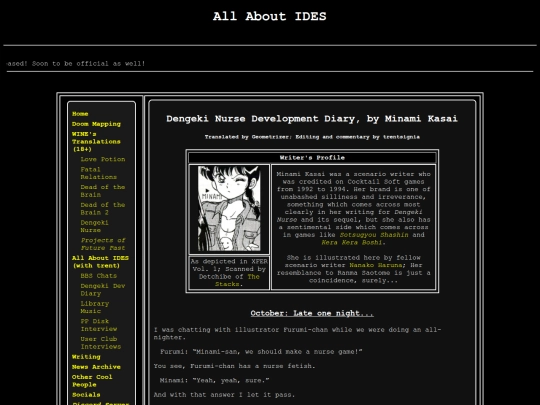Open the Dengeki Dev Diary link
Viewport: 540px width, 405px height.
click(103, 290)
